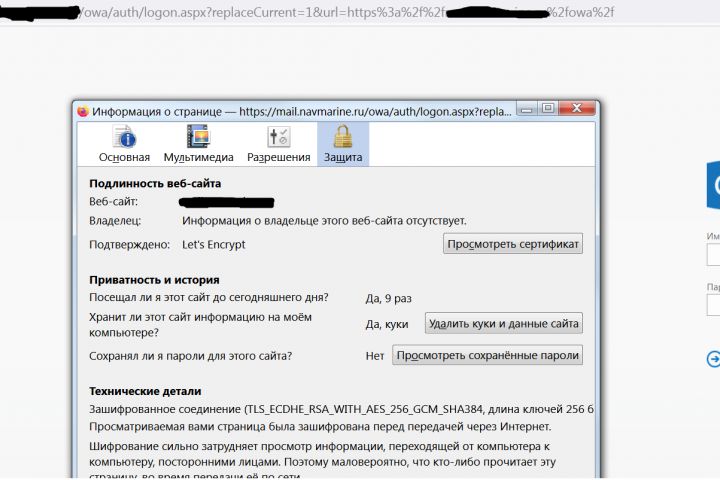
Task: Click the owner info missing text
Action: click(324, 221)
